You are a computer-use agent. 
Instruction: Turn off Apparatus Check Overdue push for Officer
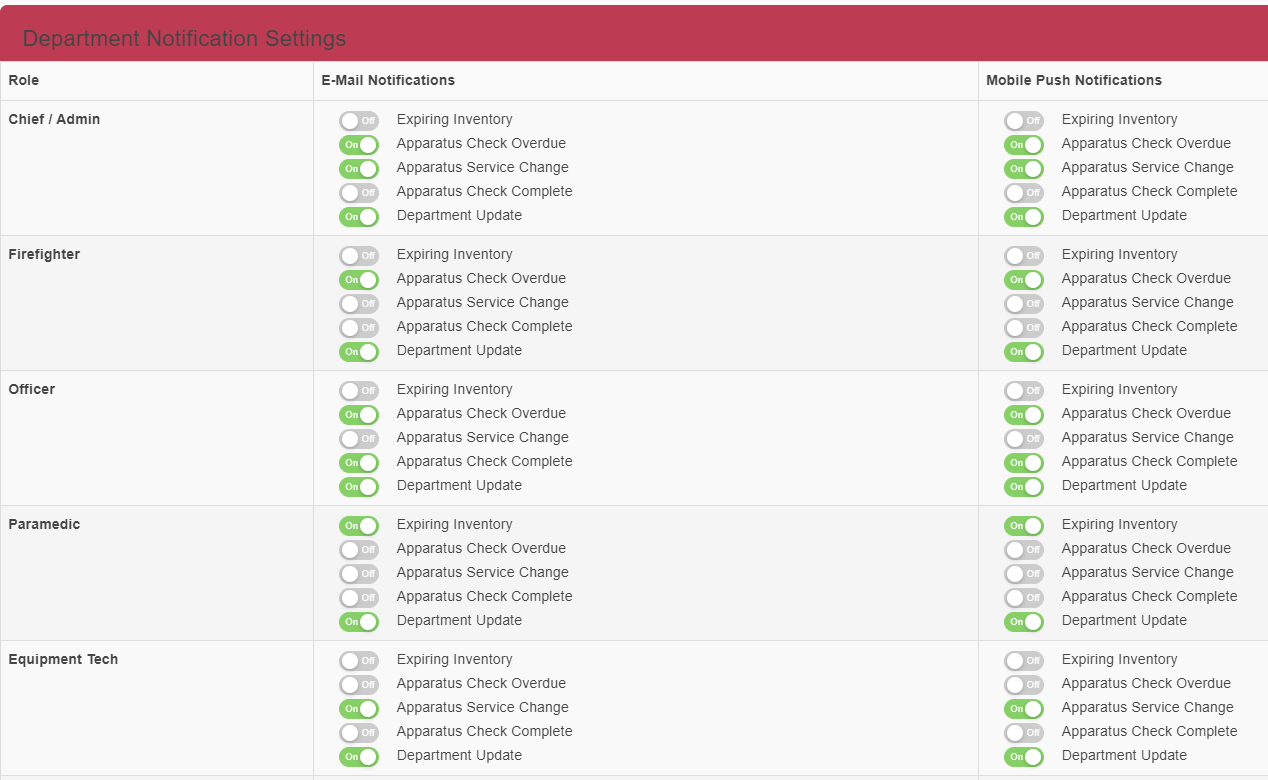pos(1023,414)
